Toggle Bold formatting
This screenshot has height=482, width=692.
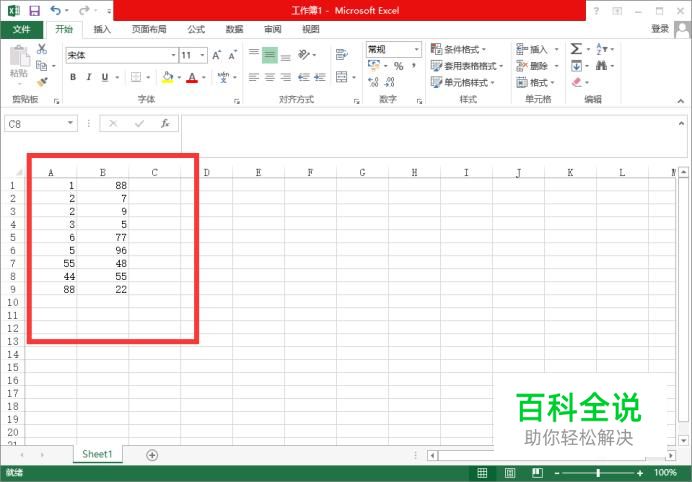tap(73, 77)
